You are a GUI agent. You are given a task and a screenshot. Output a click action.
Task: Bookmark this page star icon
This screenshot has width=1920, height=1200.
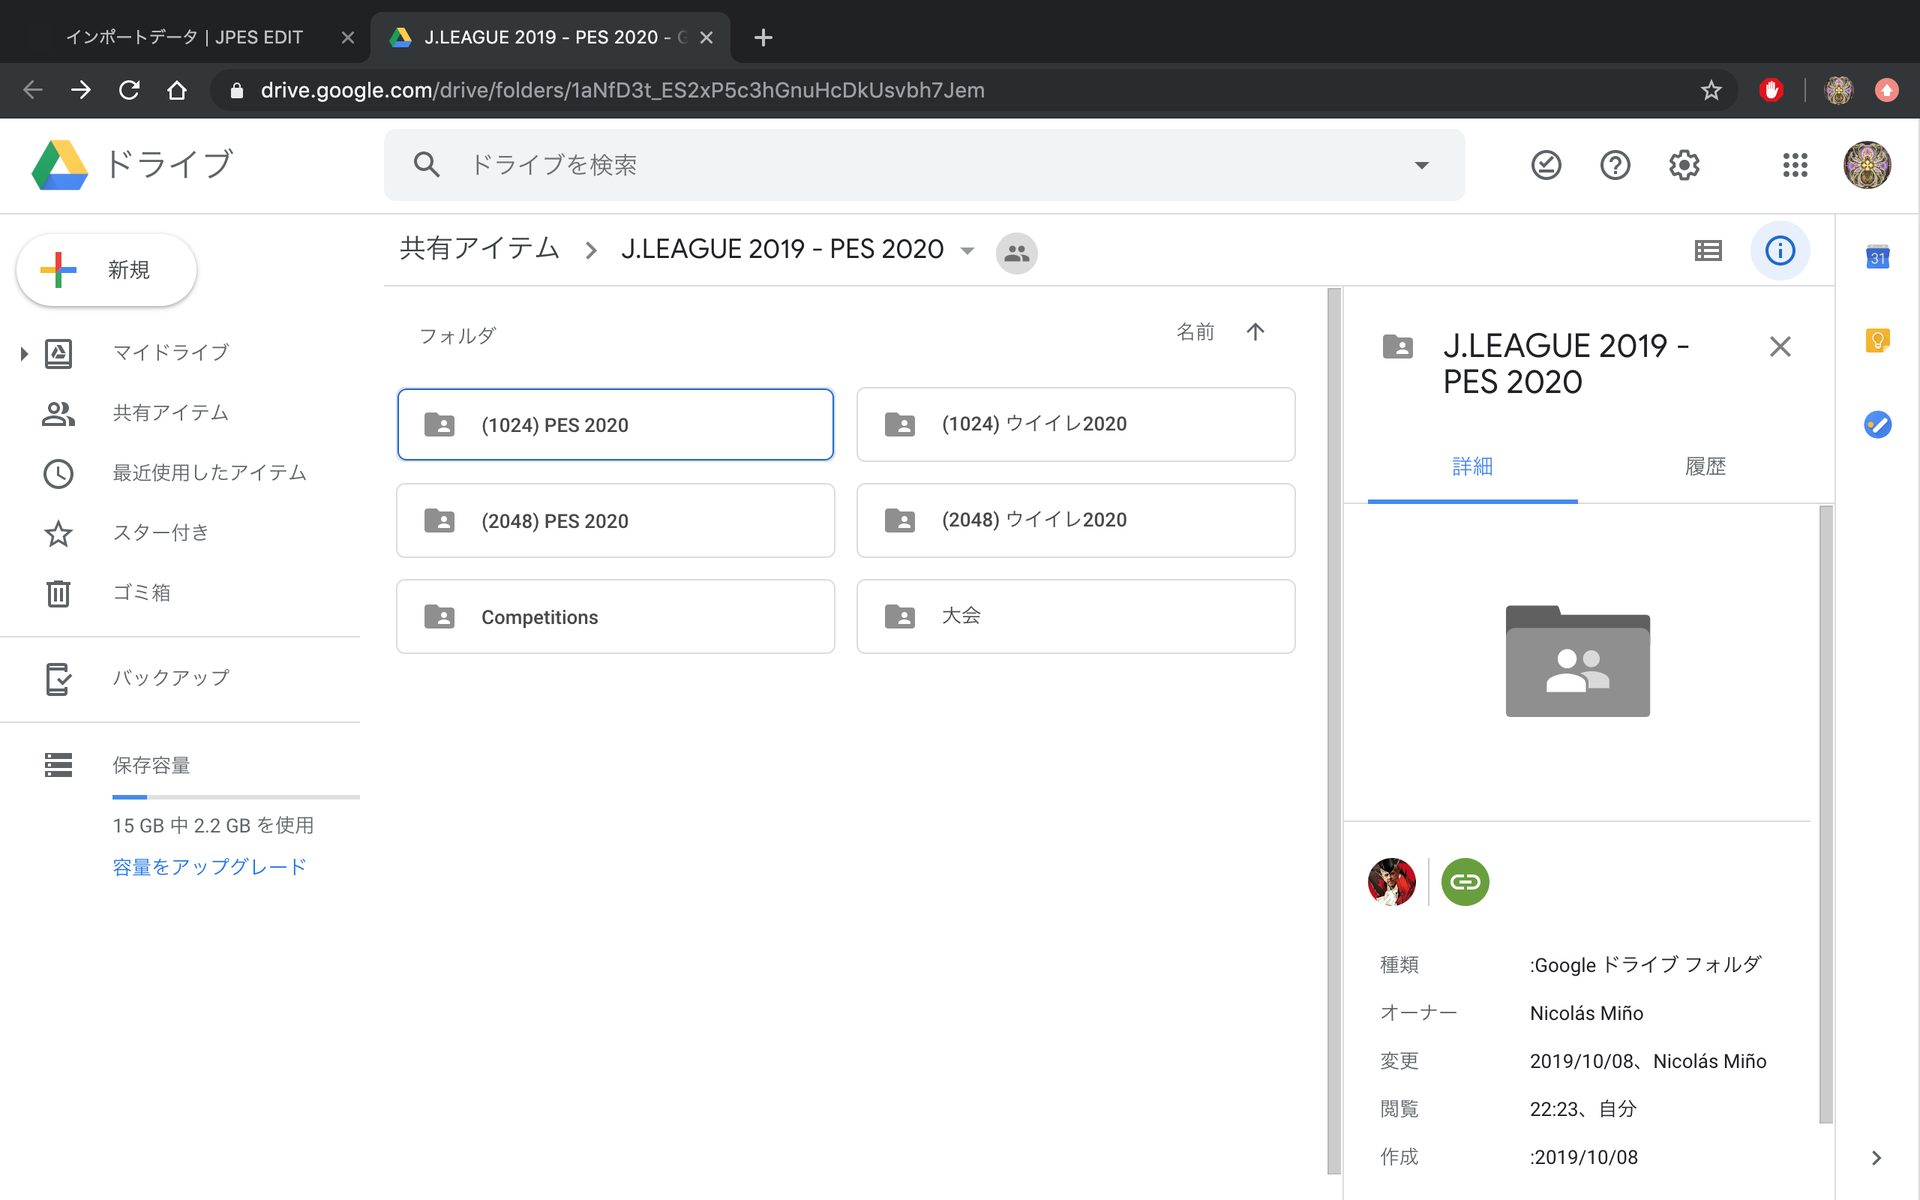pos(1711,90)
